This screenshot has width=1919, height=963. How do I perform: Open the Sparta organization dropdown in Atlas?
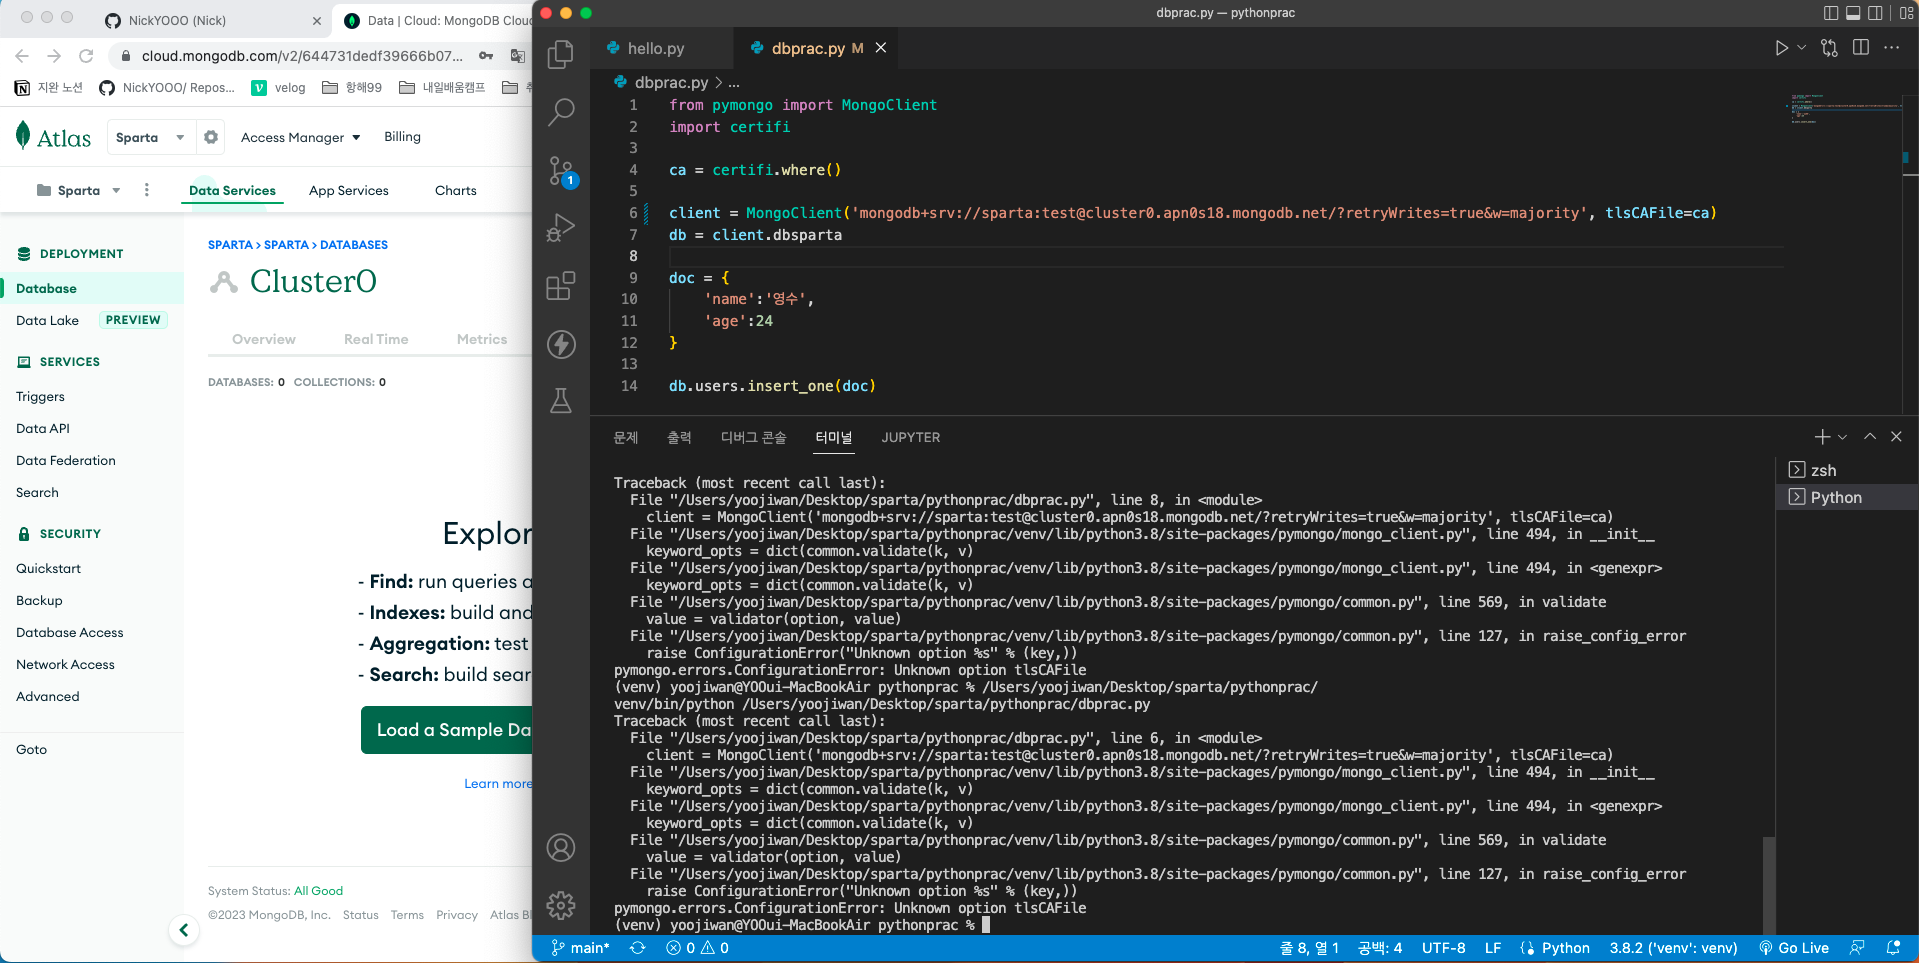tap(150, 137)
